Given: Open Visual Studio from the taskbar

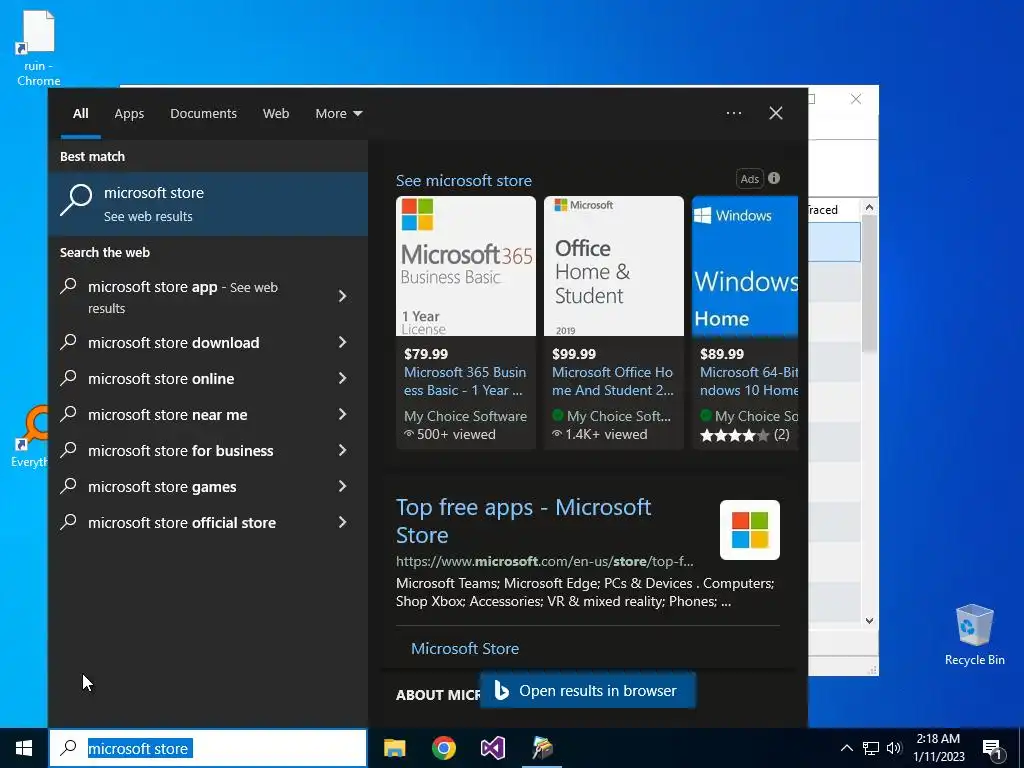Looking at the screenshot, I should click(x=492, y=748).
